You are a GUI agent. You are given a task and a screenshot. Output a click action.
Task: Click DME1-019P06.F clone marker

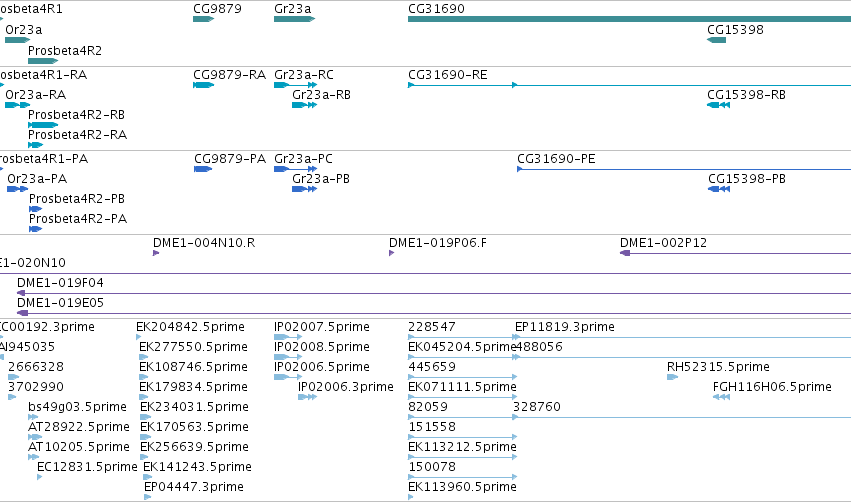click(x=391, y=253)
